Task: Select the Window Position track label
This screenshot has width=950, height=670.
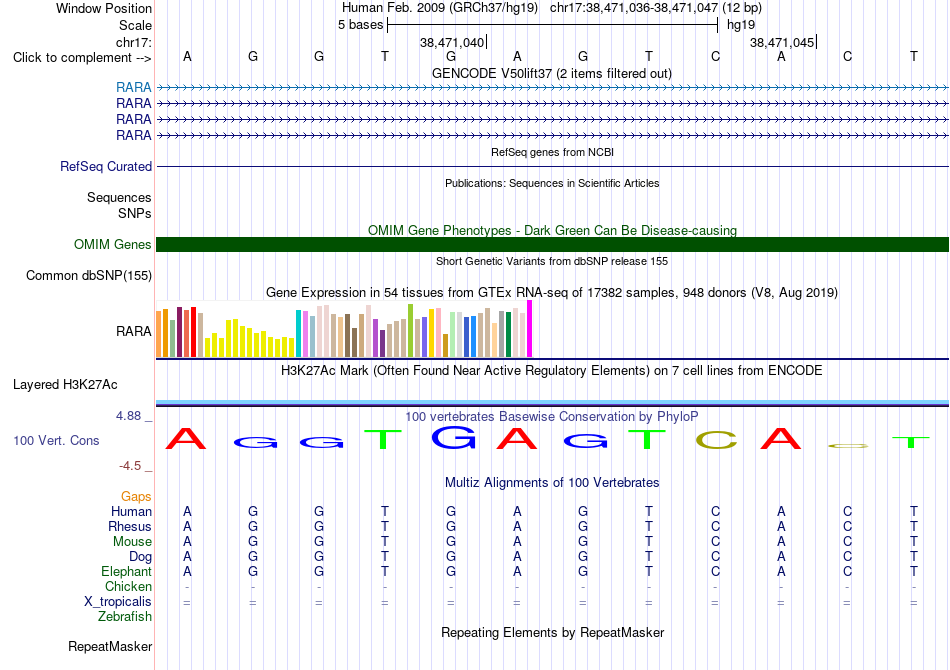Action: (x=104, y=8)
